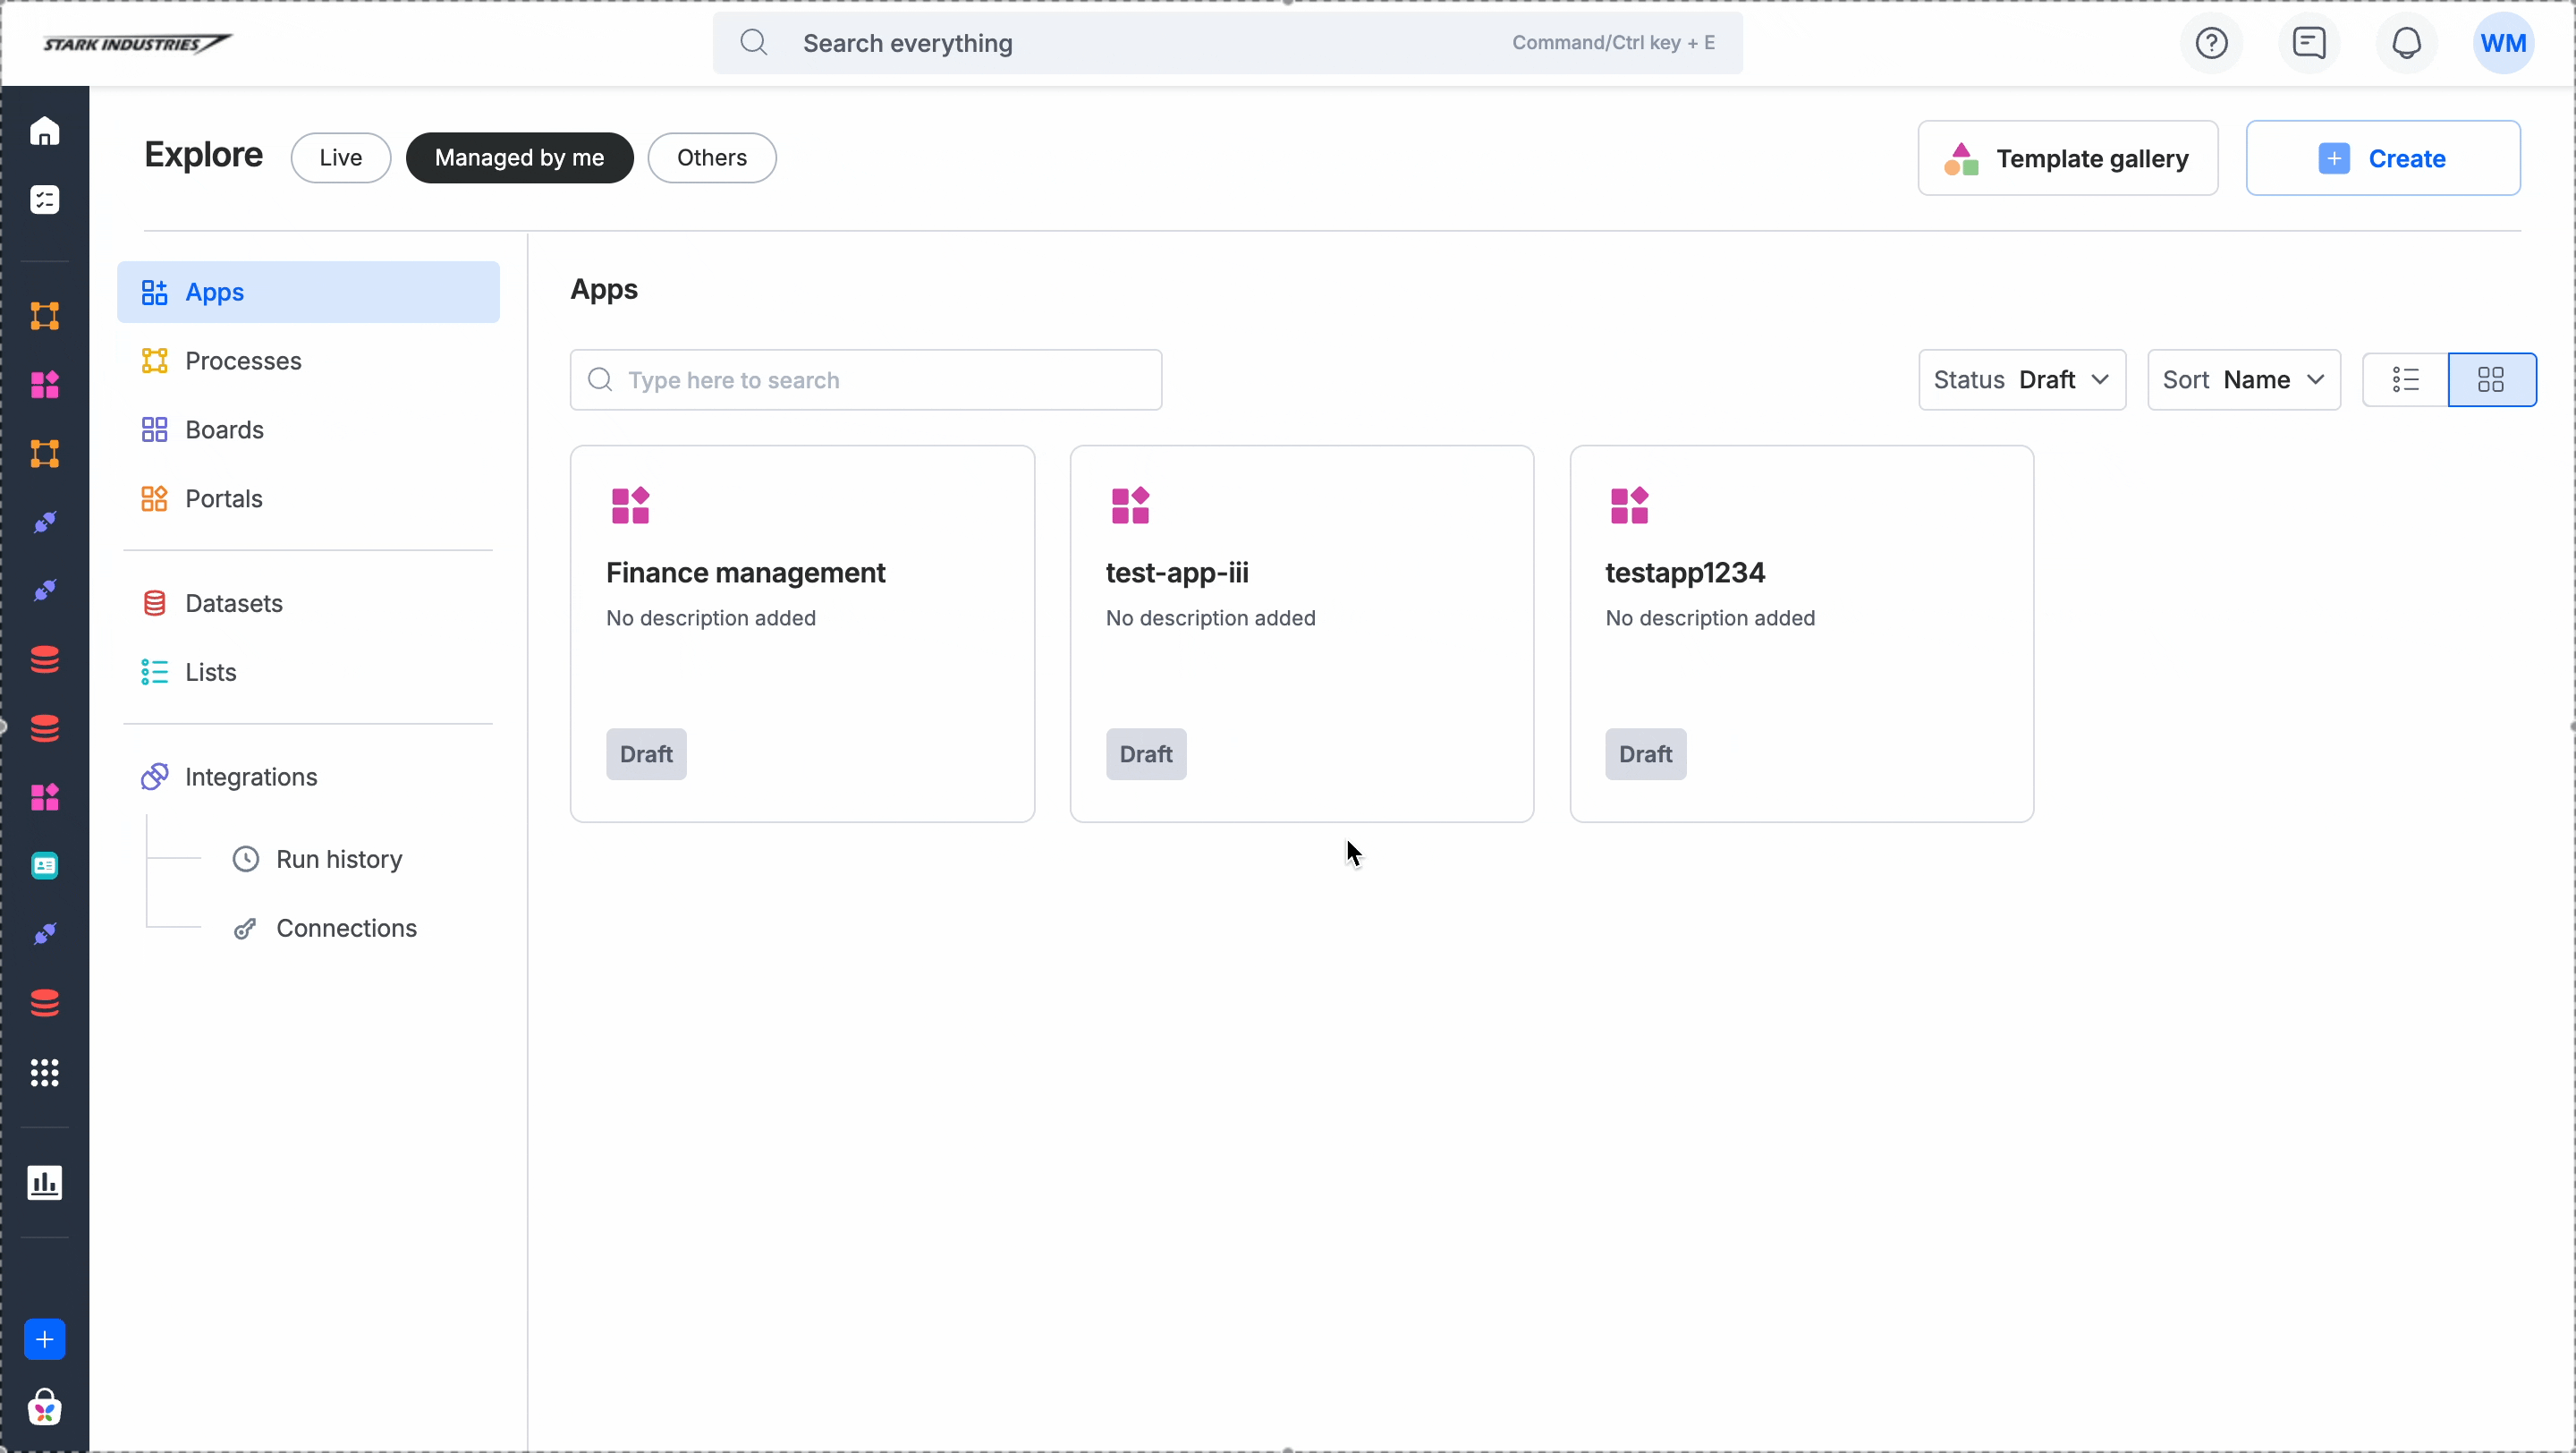Open the Template gallery
Screen dimensions: 2576x1453
(x=2067, y=158)
